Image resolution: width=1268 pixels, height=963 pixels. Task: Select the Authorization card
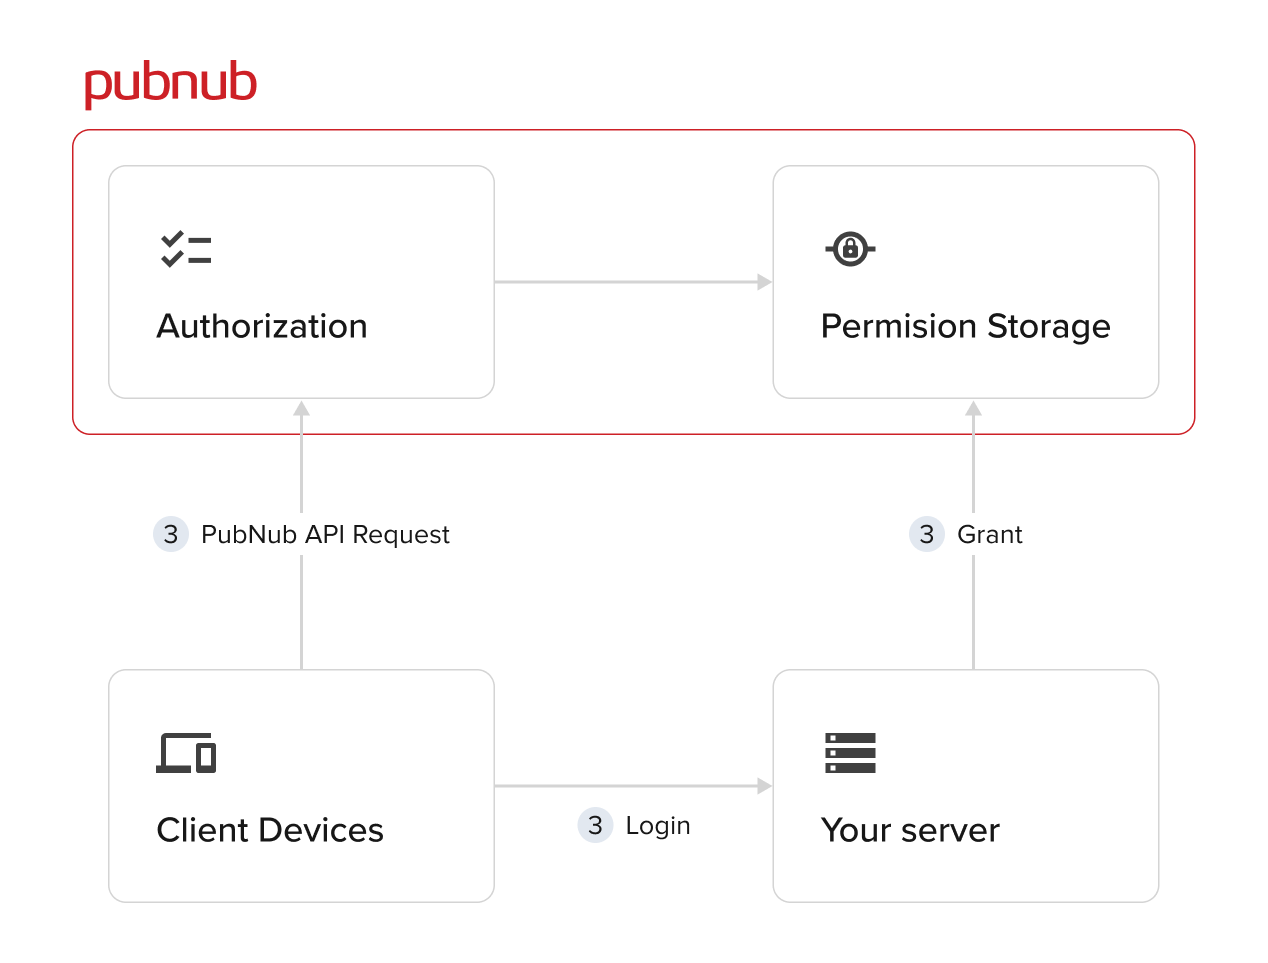[300, 282]
